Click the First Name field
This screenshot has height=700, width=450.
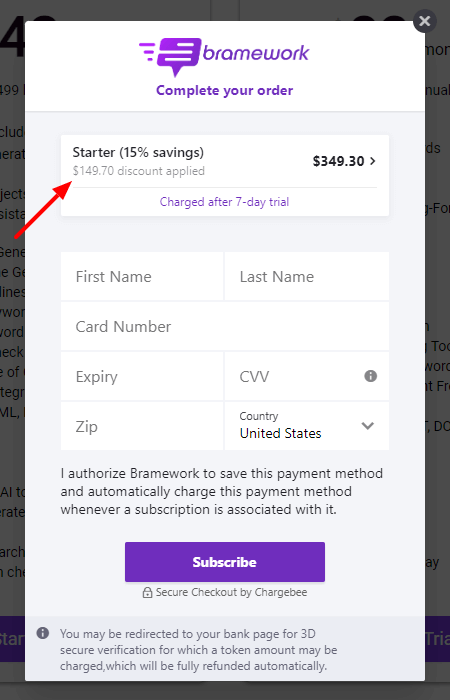pyautogui.click(x=142, y=276)
